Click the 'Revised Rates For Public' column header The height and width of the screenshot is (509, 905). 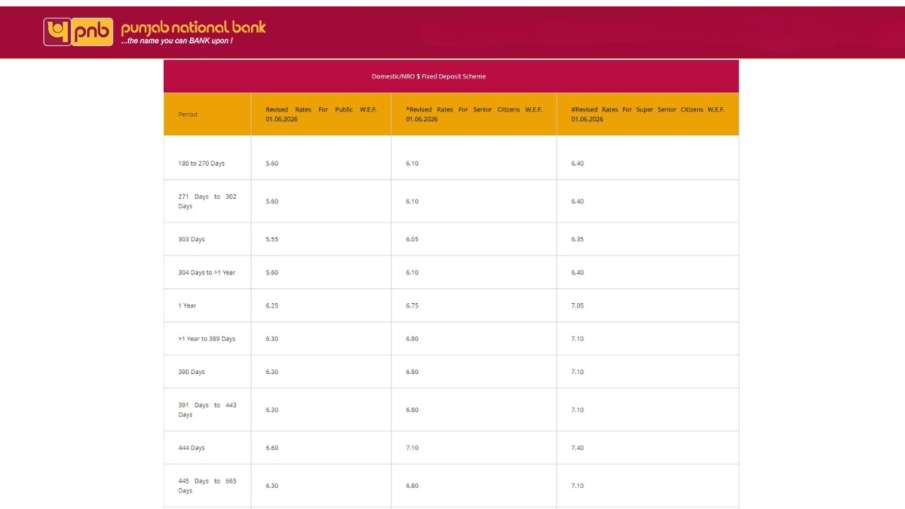[x=321, y=114]
